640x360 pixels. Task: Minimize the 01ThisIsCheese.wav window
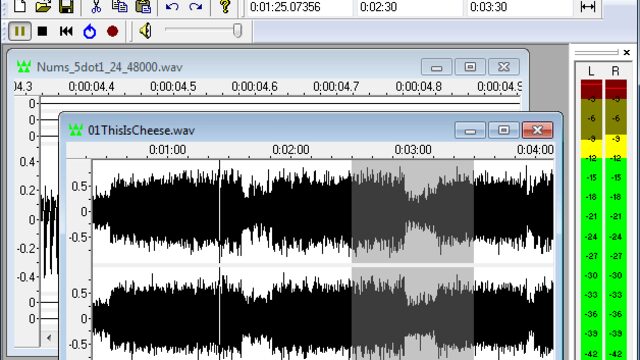coord(470,130)
